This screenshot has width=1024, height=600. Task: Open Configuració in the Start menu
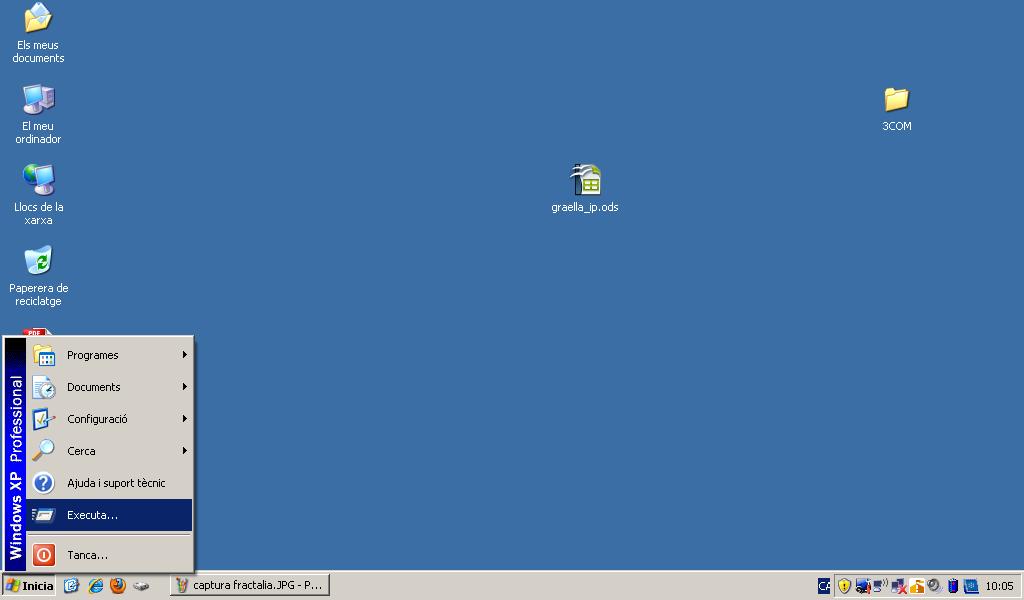click(109, 419)
